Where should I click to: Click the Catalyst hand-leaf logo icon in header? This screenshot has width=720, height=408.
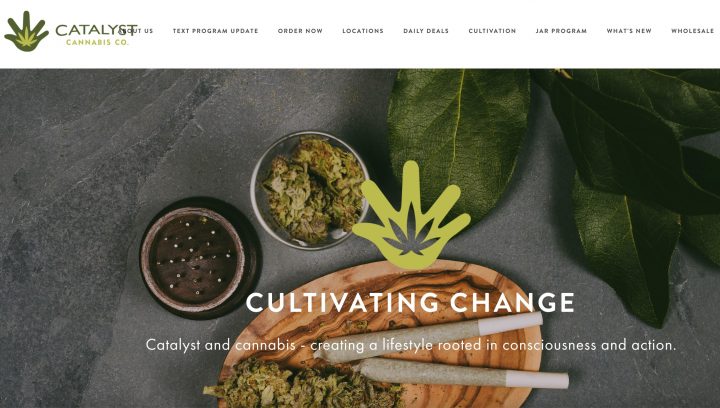tap(26, 31)
